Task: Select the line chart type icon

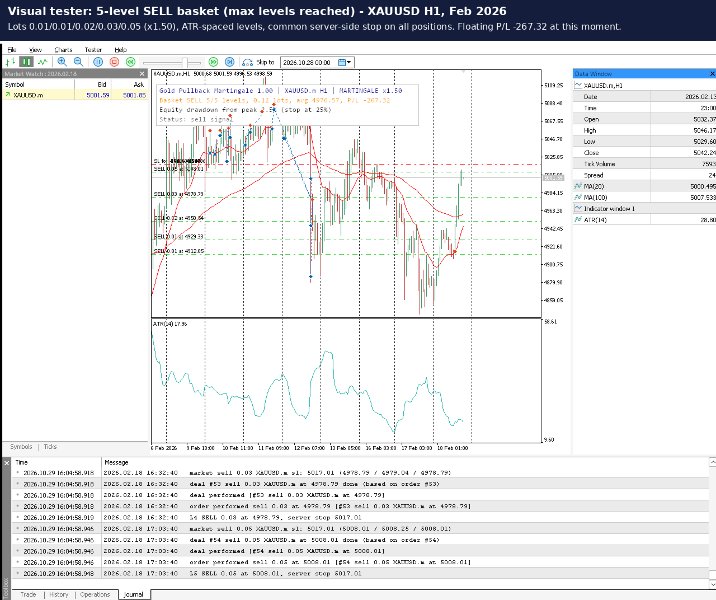Action: coord(42,62)
